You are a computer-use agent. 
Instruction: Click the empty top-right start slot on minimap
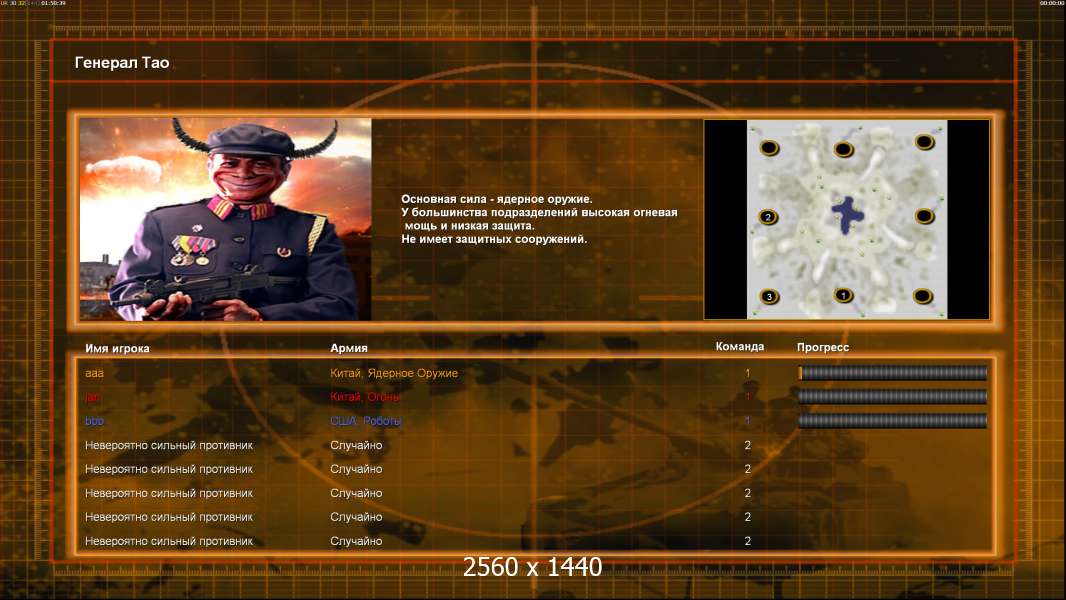click(924, 142)
